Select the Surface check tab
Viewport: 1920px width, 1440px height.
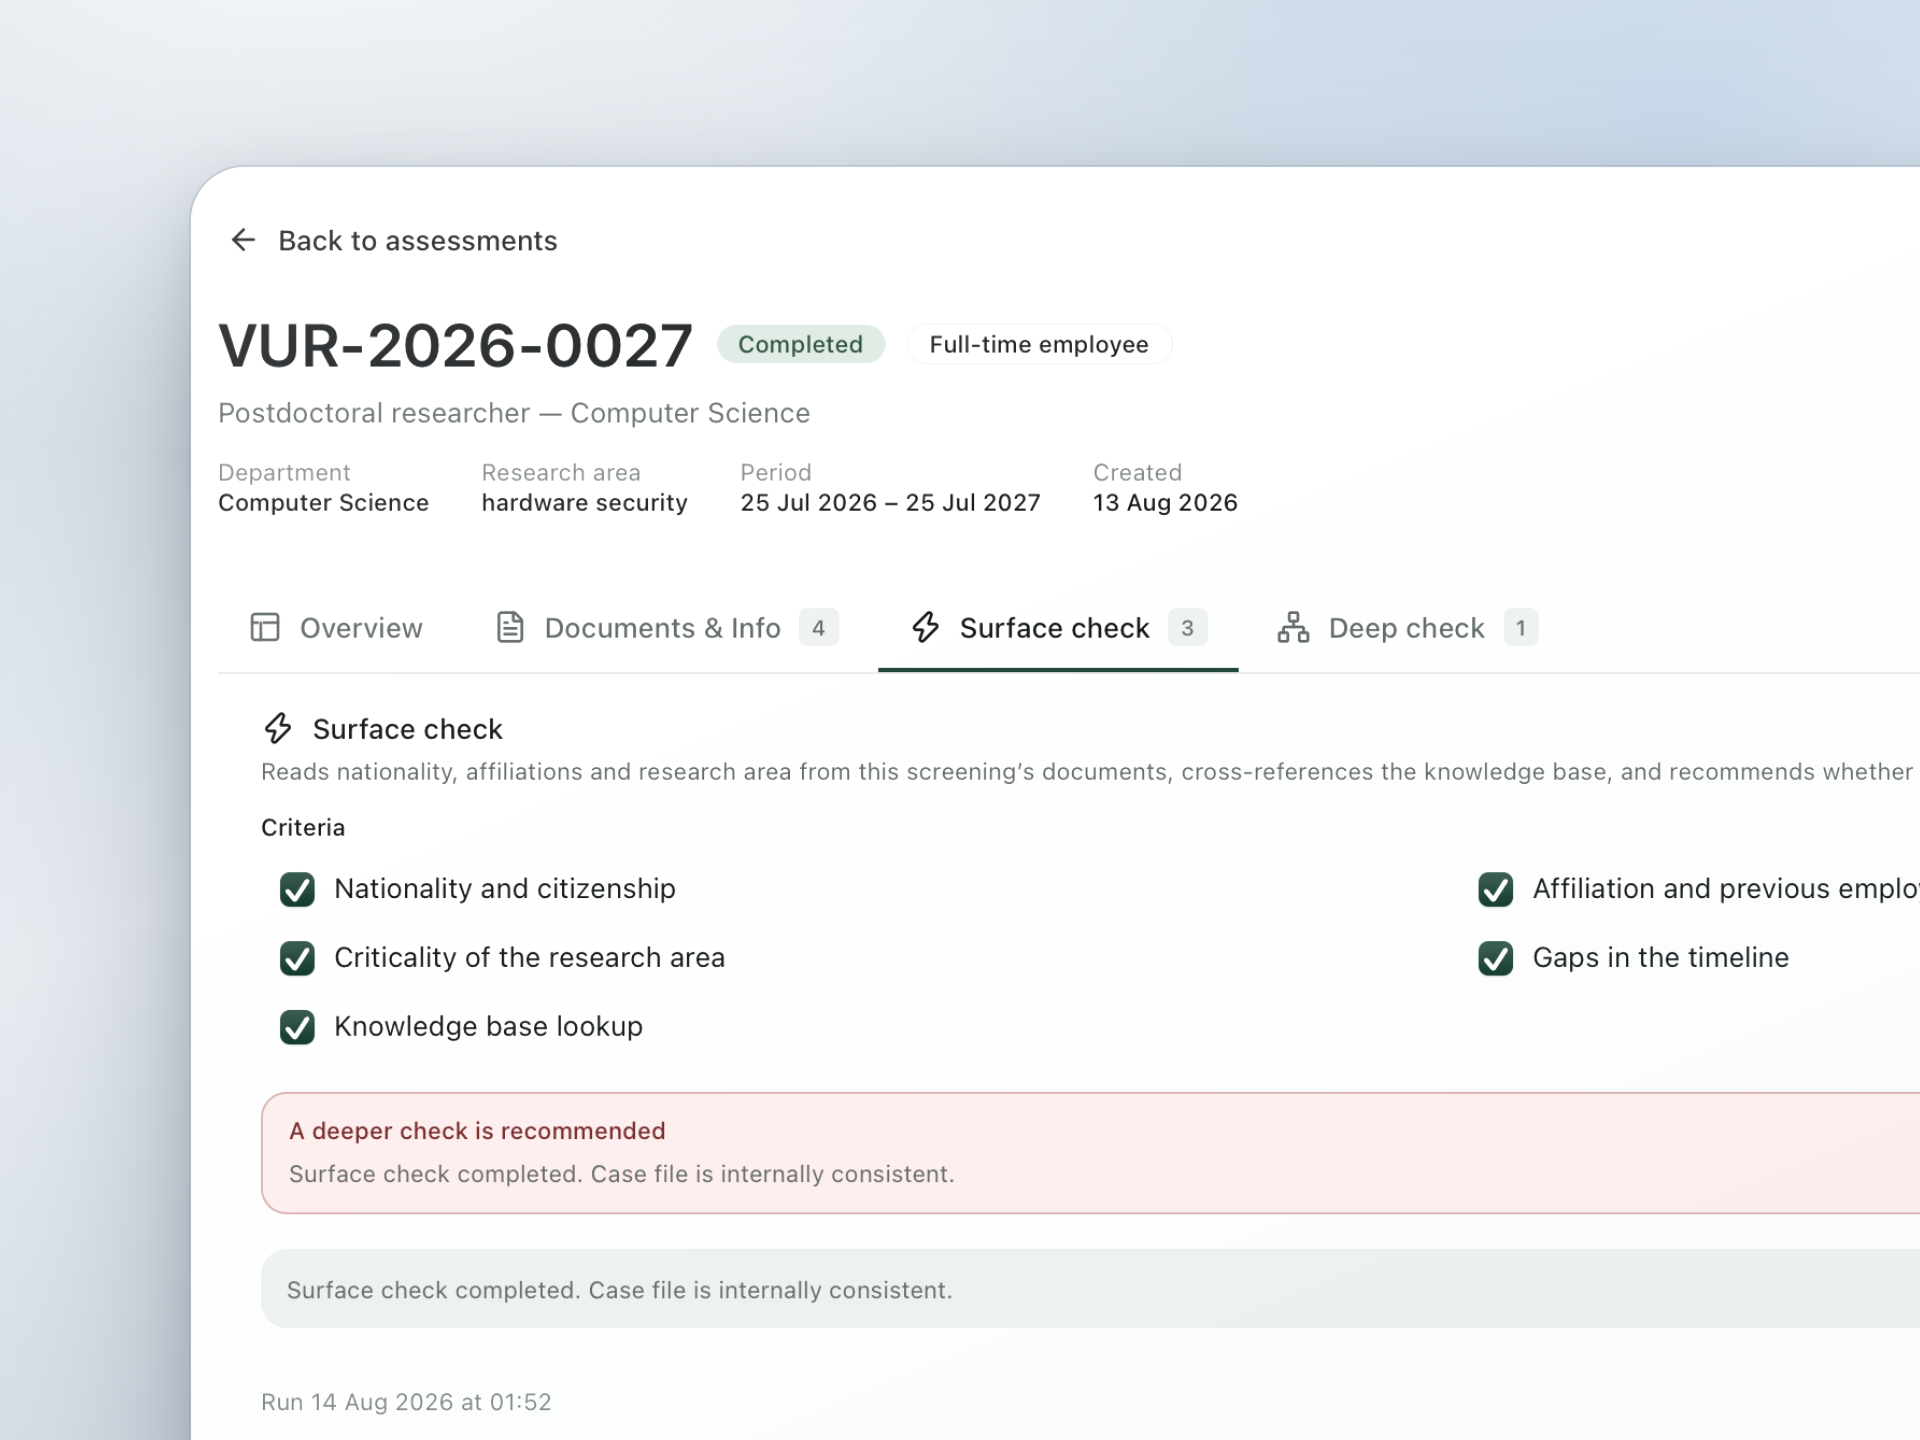[x=1058, y=628]
